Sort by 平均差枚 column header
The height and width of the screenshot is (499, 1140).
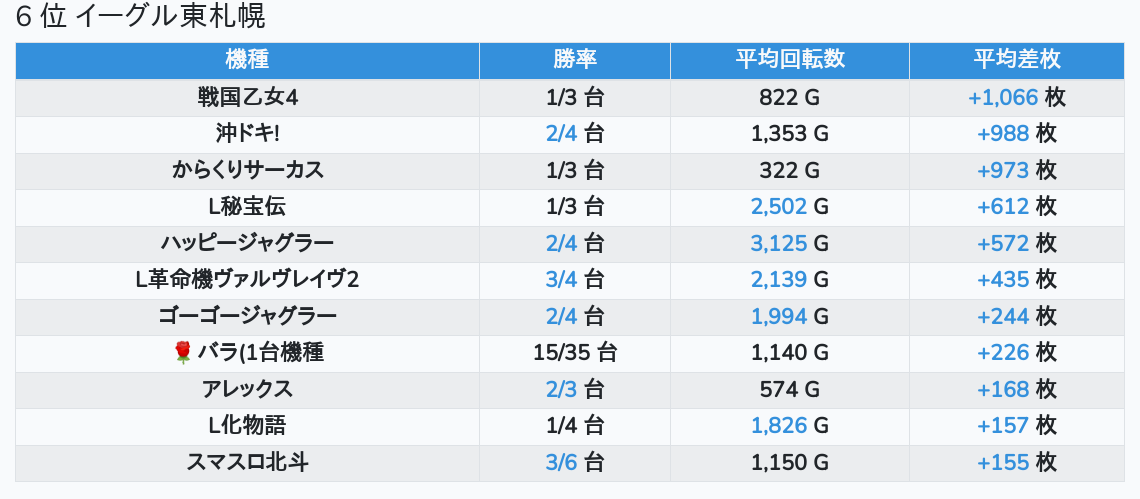tap(1016, 60)
